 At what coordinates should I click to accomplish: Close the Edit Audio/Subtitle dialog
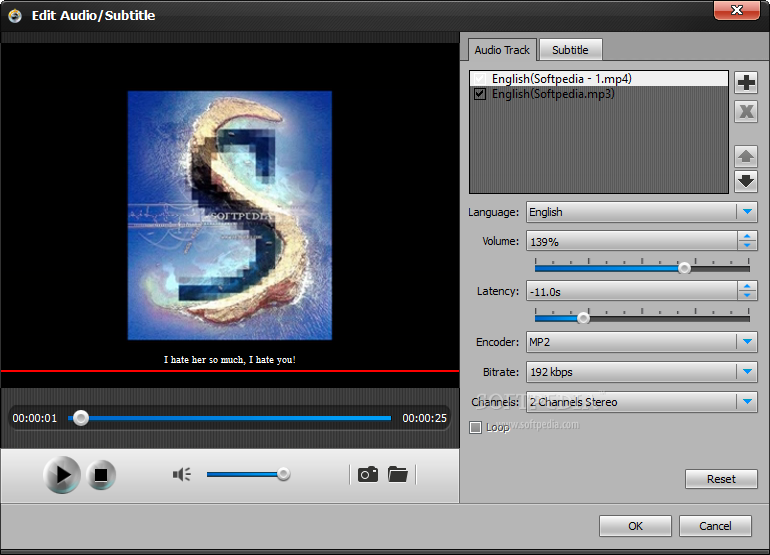point(737,10)
